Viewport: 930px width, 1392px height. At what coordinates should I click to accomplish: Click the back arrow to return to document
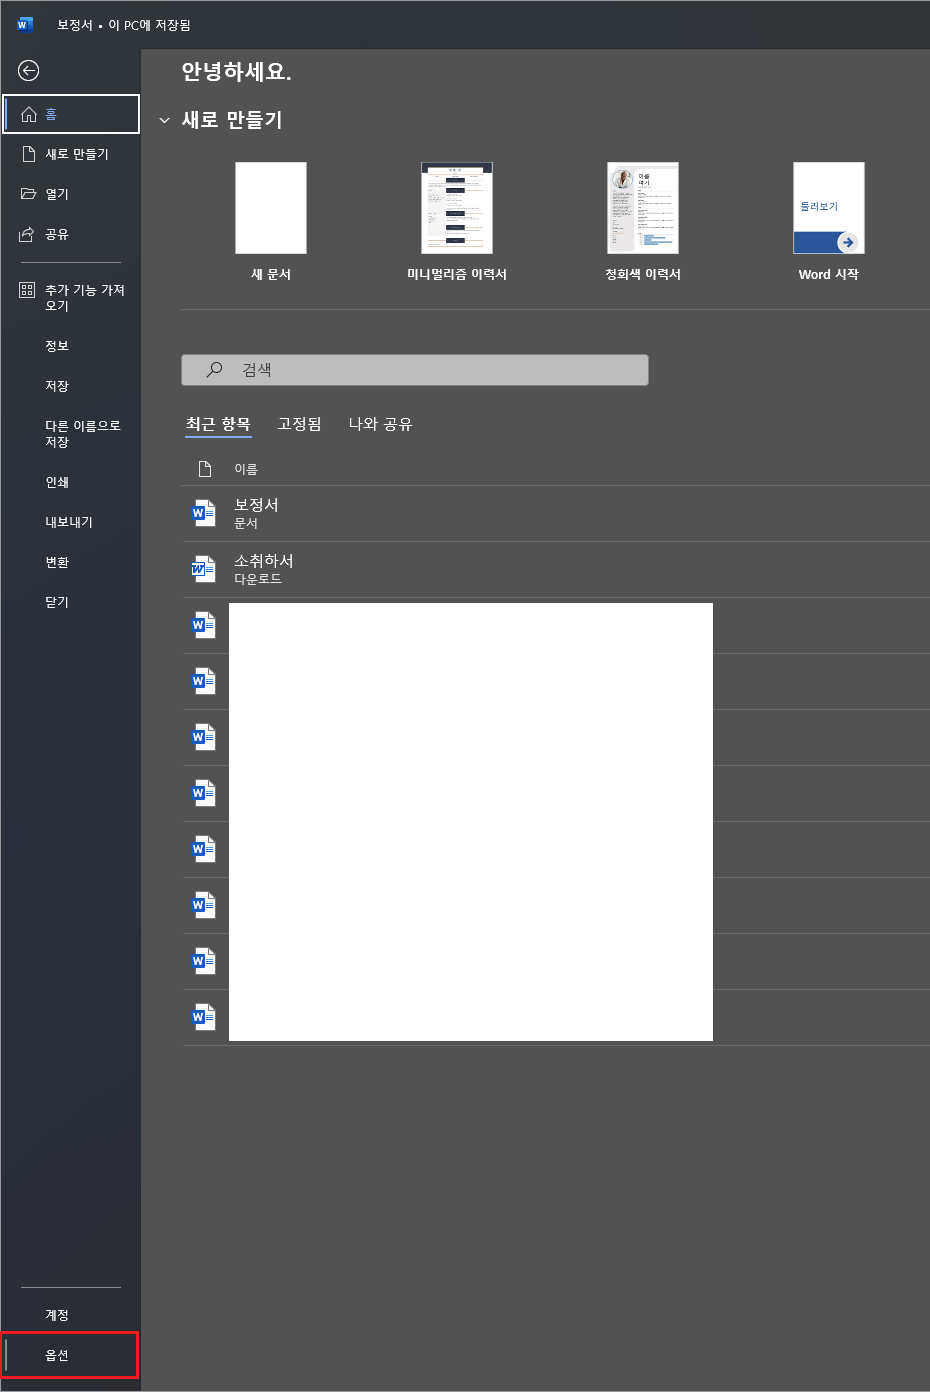(x=29, y=70)
